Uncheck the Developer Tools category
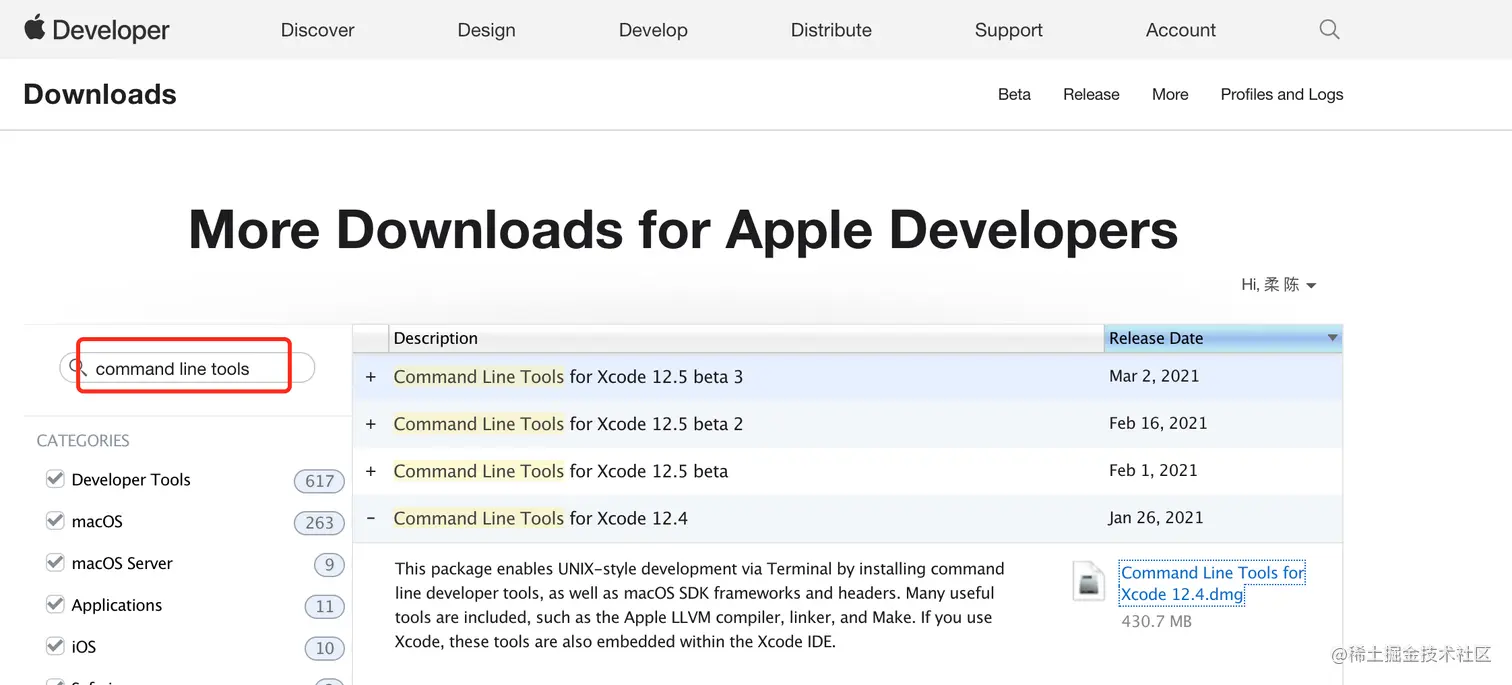1512x685 pixels. tap(55, 480)
